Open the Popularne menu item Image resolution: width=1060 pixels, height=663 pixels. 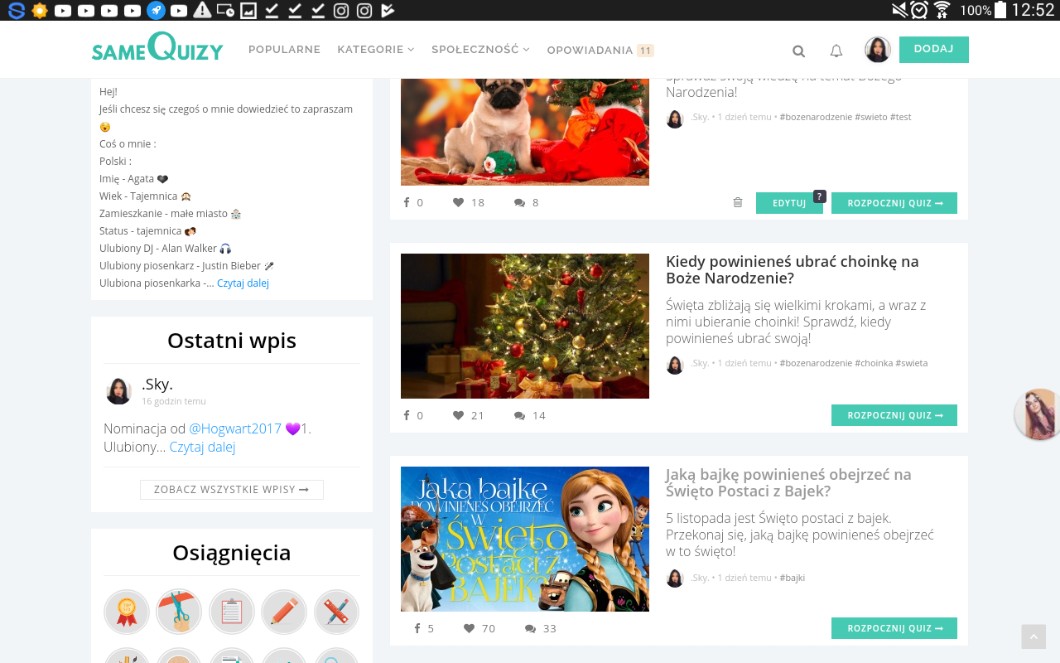tap(284, 50)
